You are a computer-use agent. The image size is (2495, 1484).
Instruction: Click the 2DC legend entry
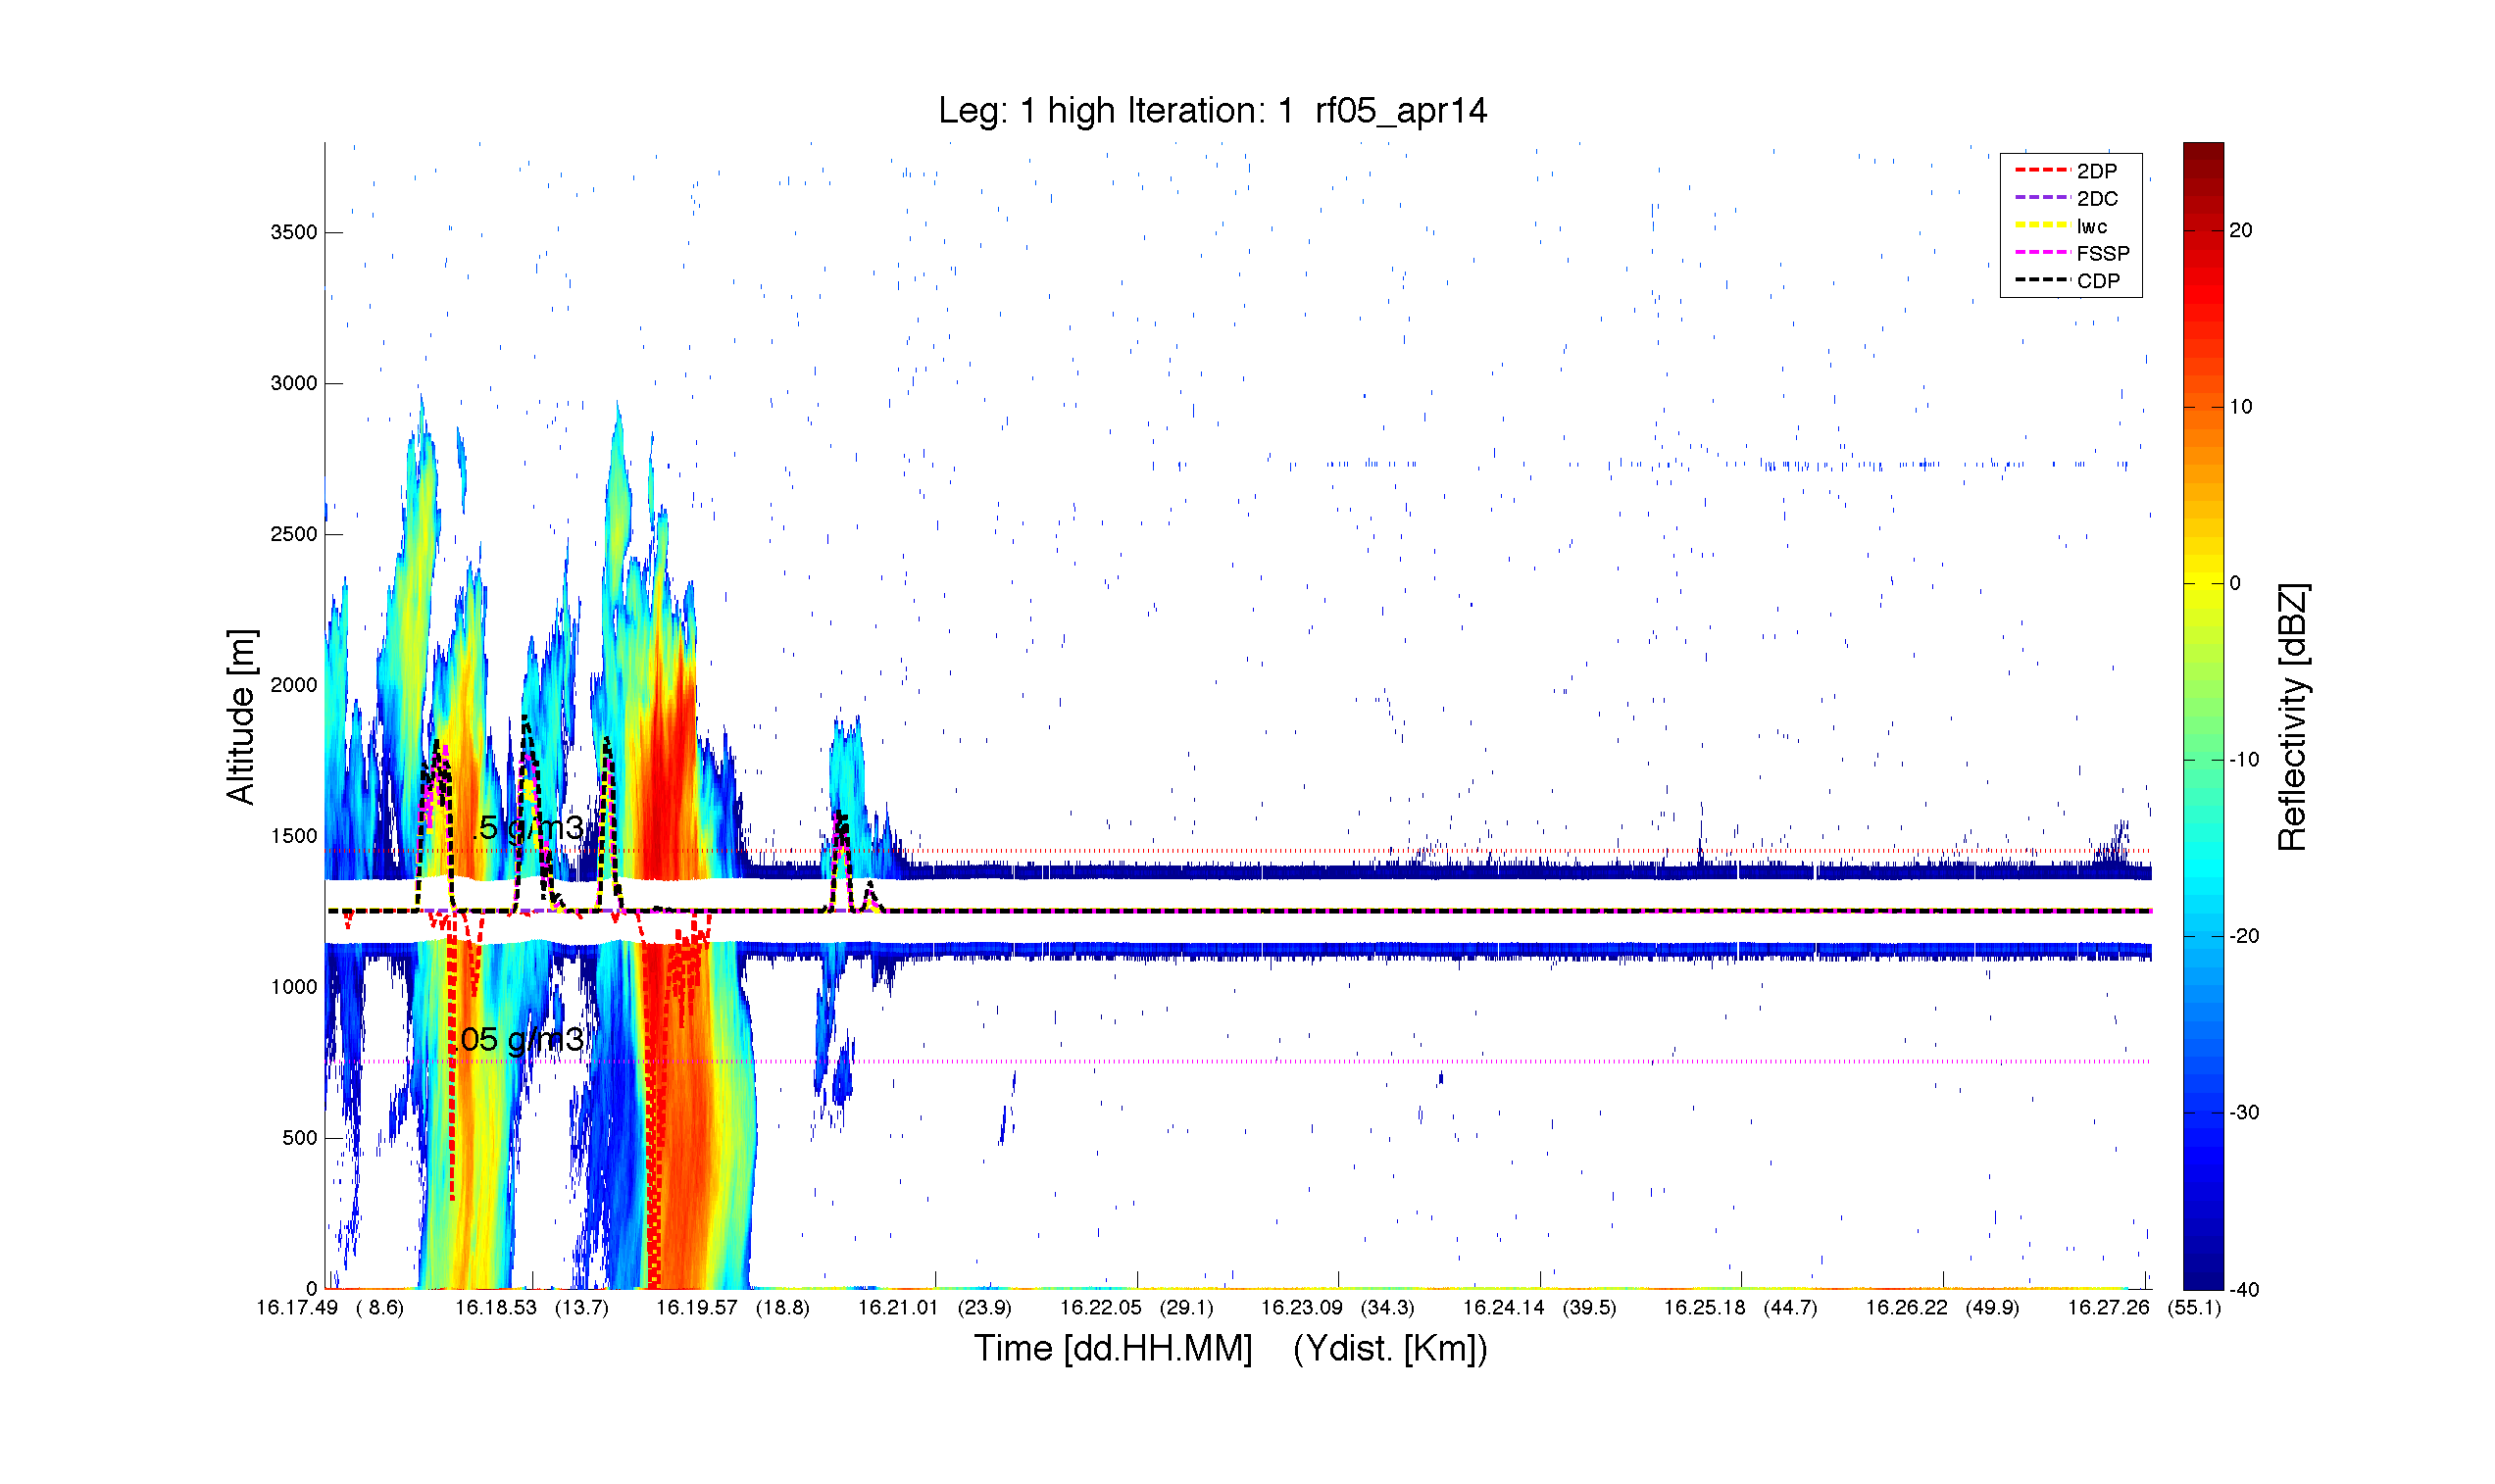click(2072, 199)
